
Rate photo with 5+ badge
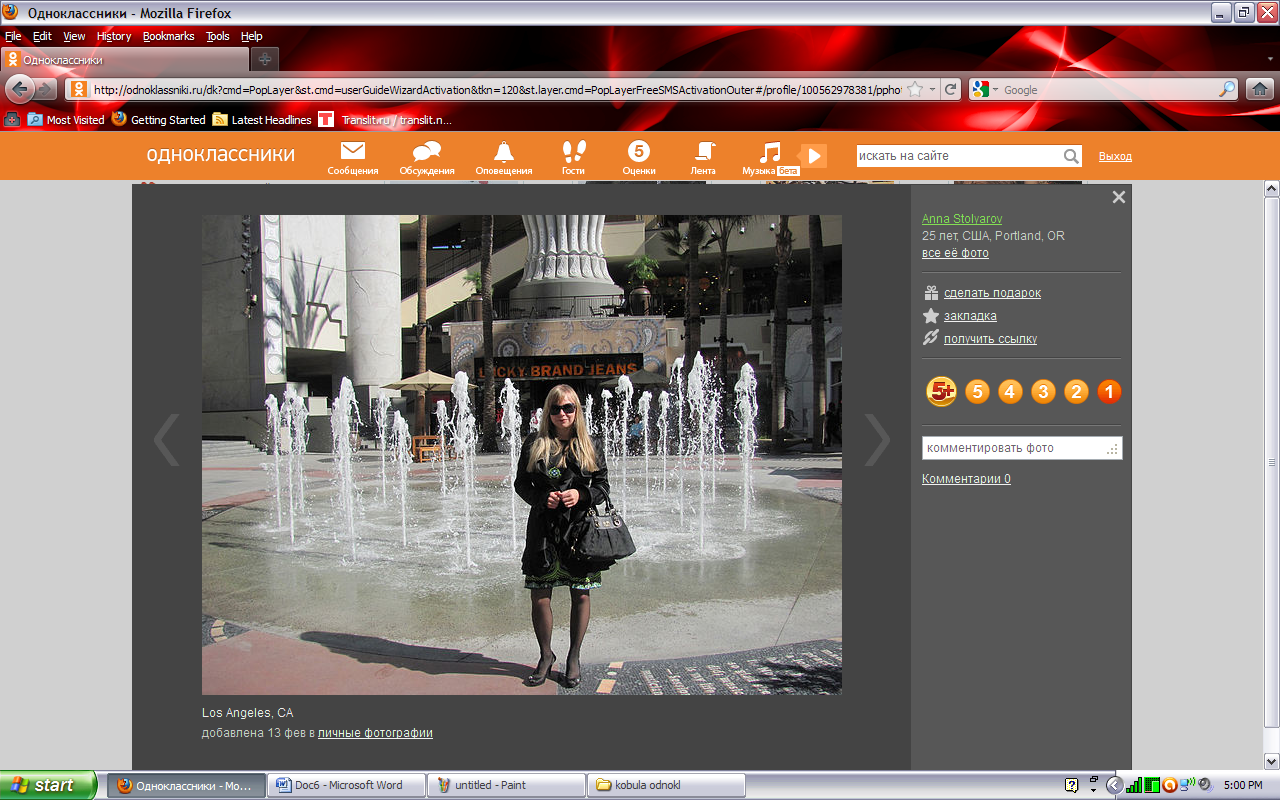(x=942, y=391)
